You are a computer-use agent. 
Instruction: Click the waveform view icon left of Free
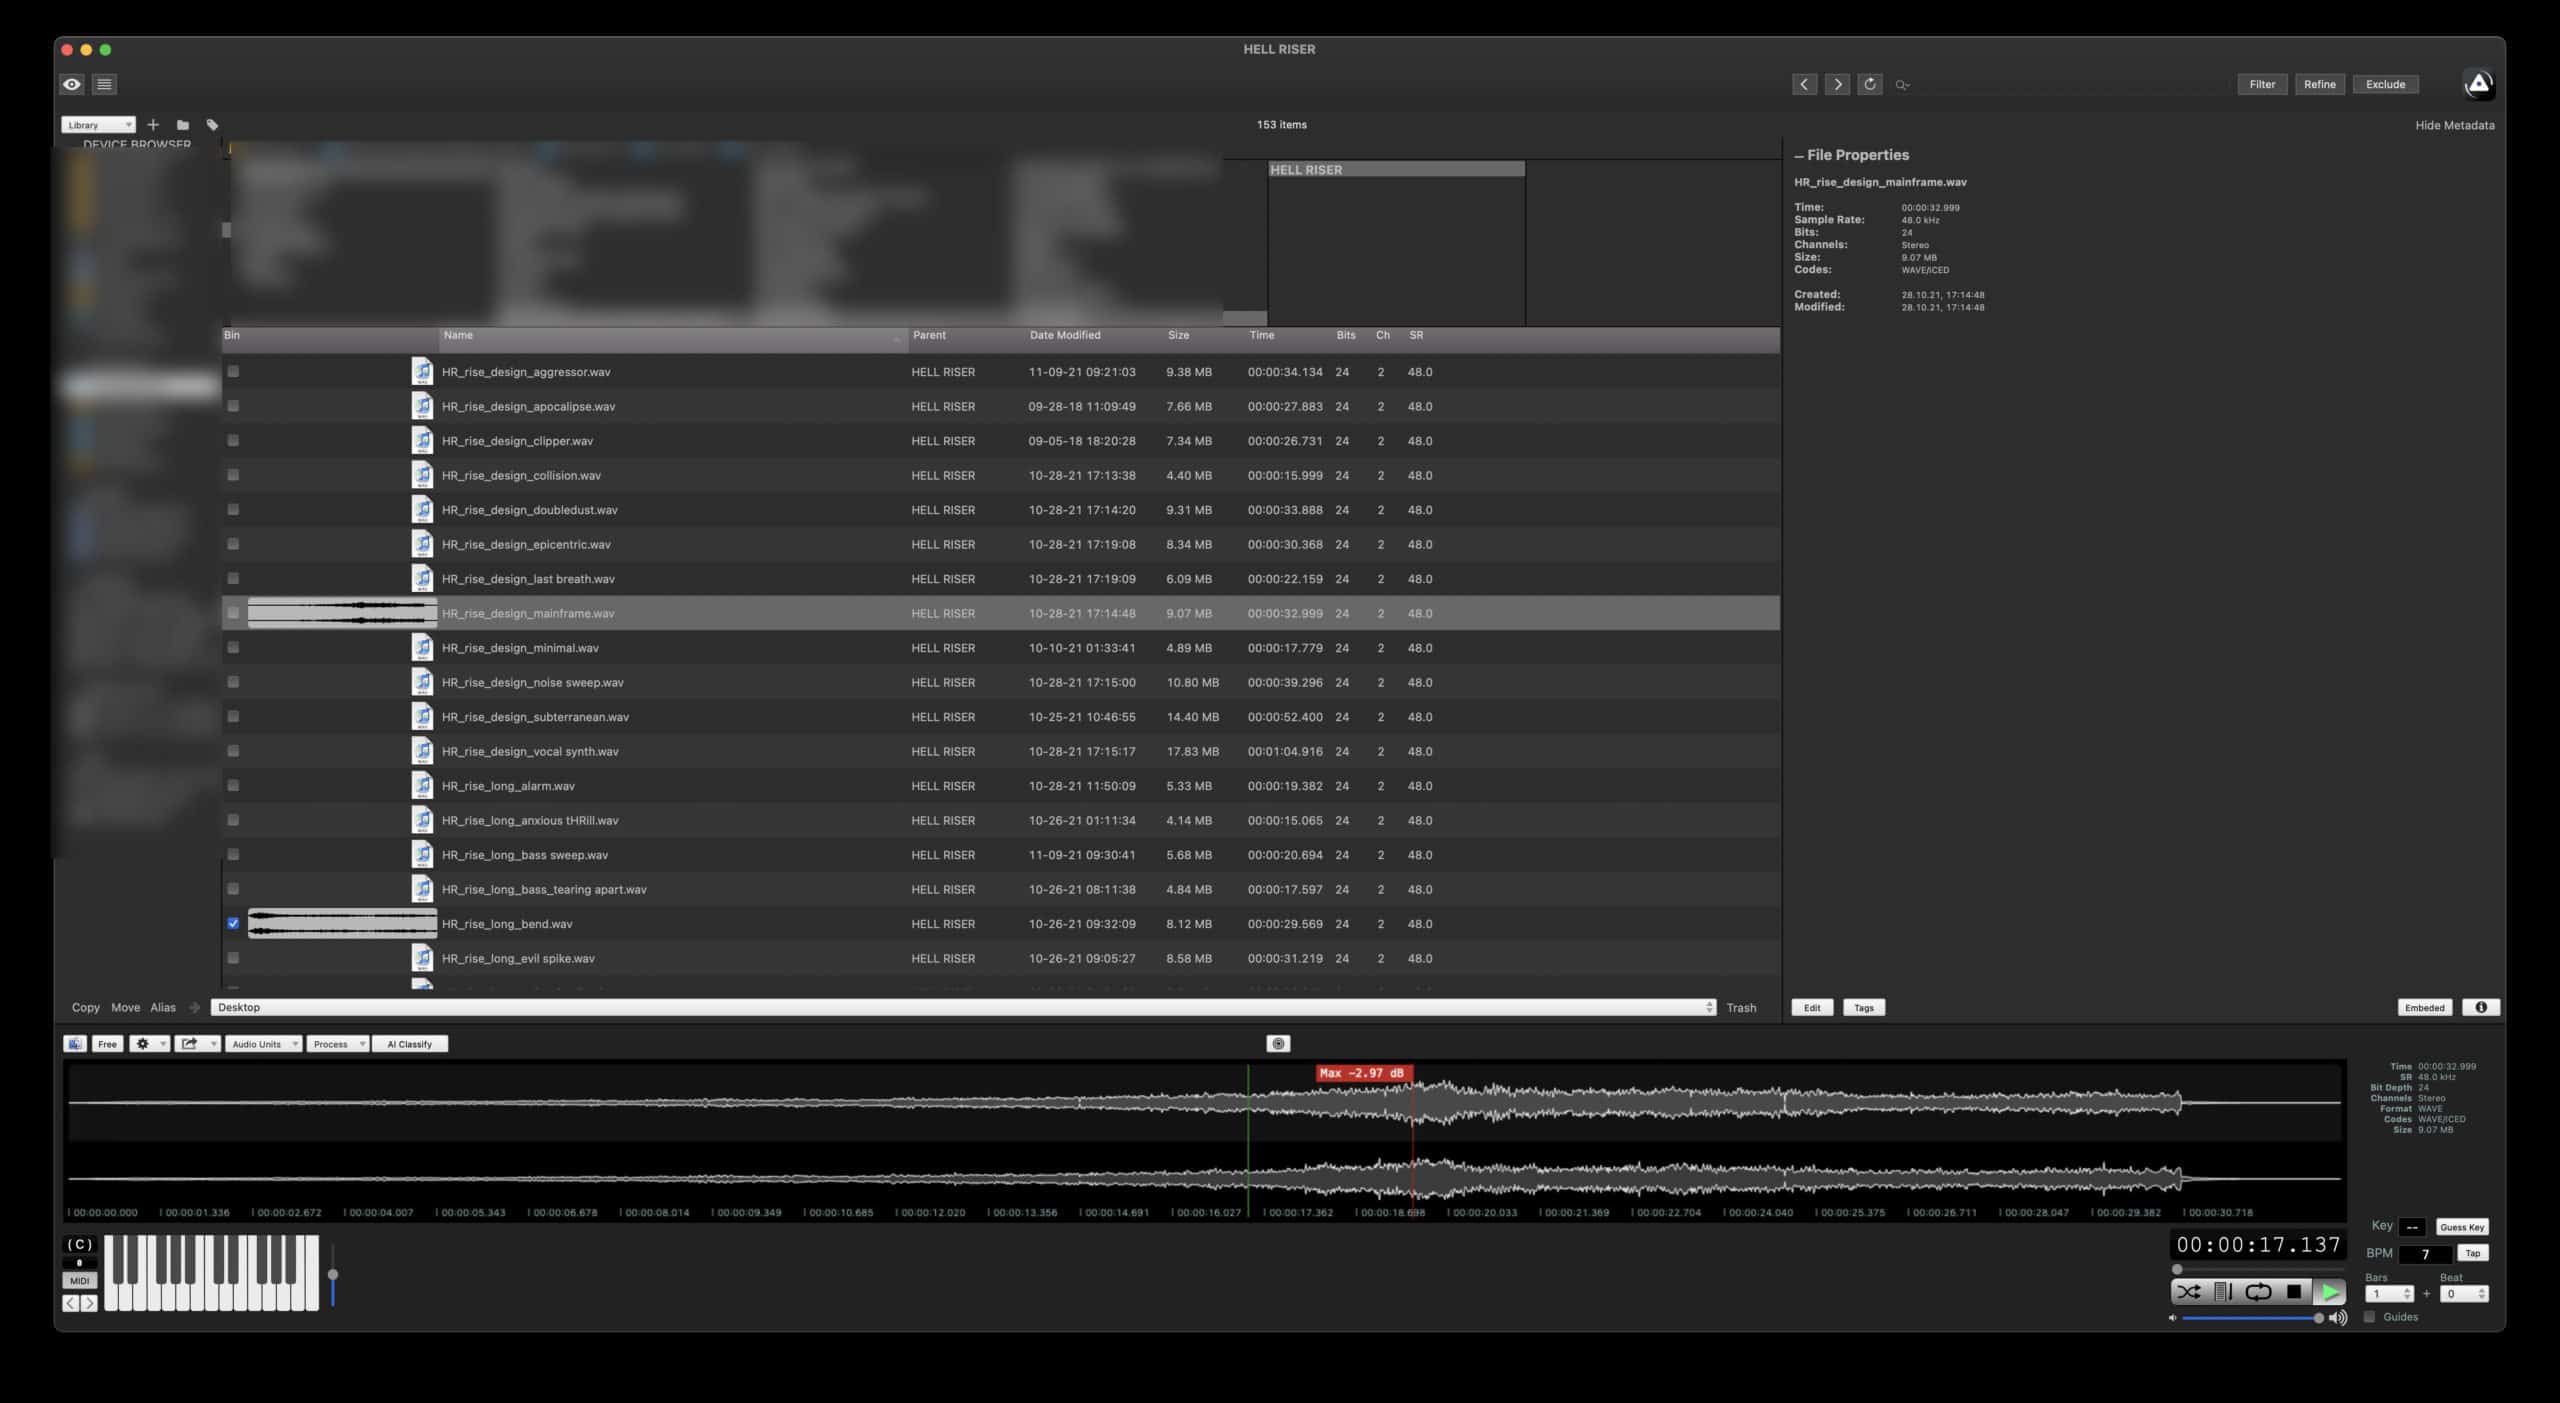point(75,1044)
